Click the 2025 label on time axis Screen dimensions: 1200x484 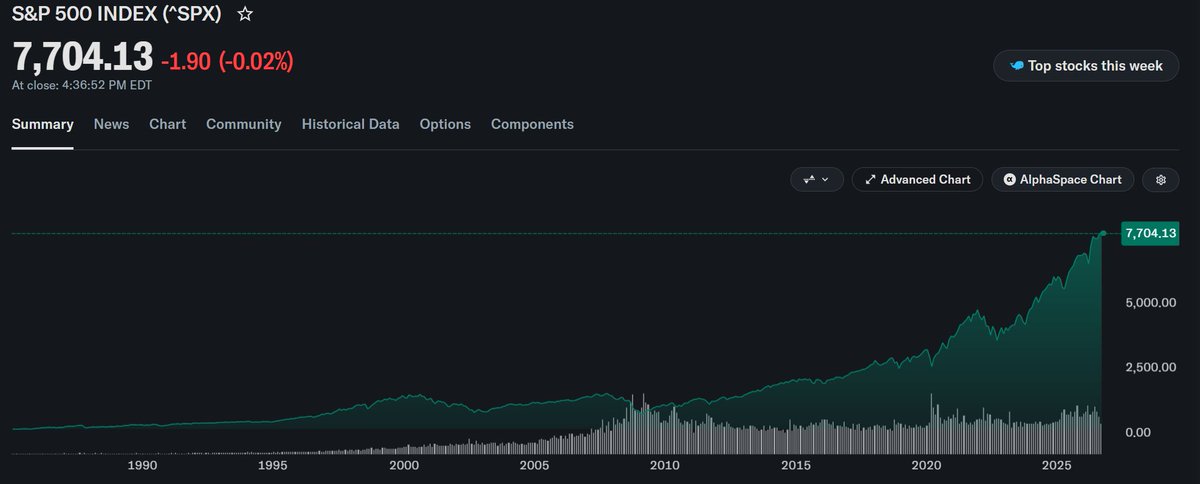(1058, 466)
